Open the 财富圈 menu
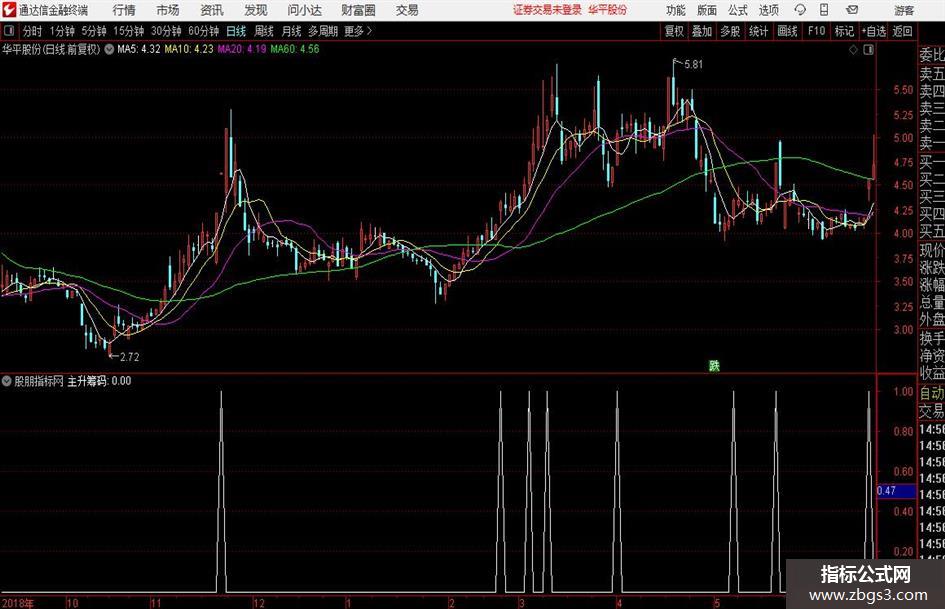Viewport: 945px width, 609px height. [358, 10]
